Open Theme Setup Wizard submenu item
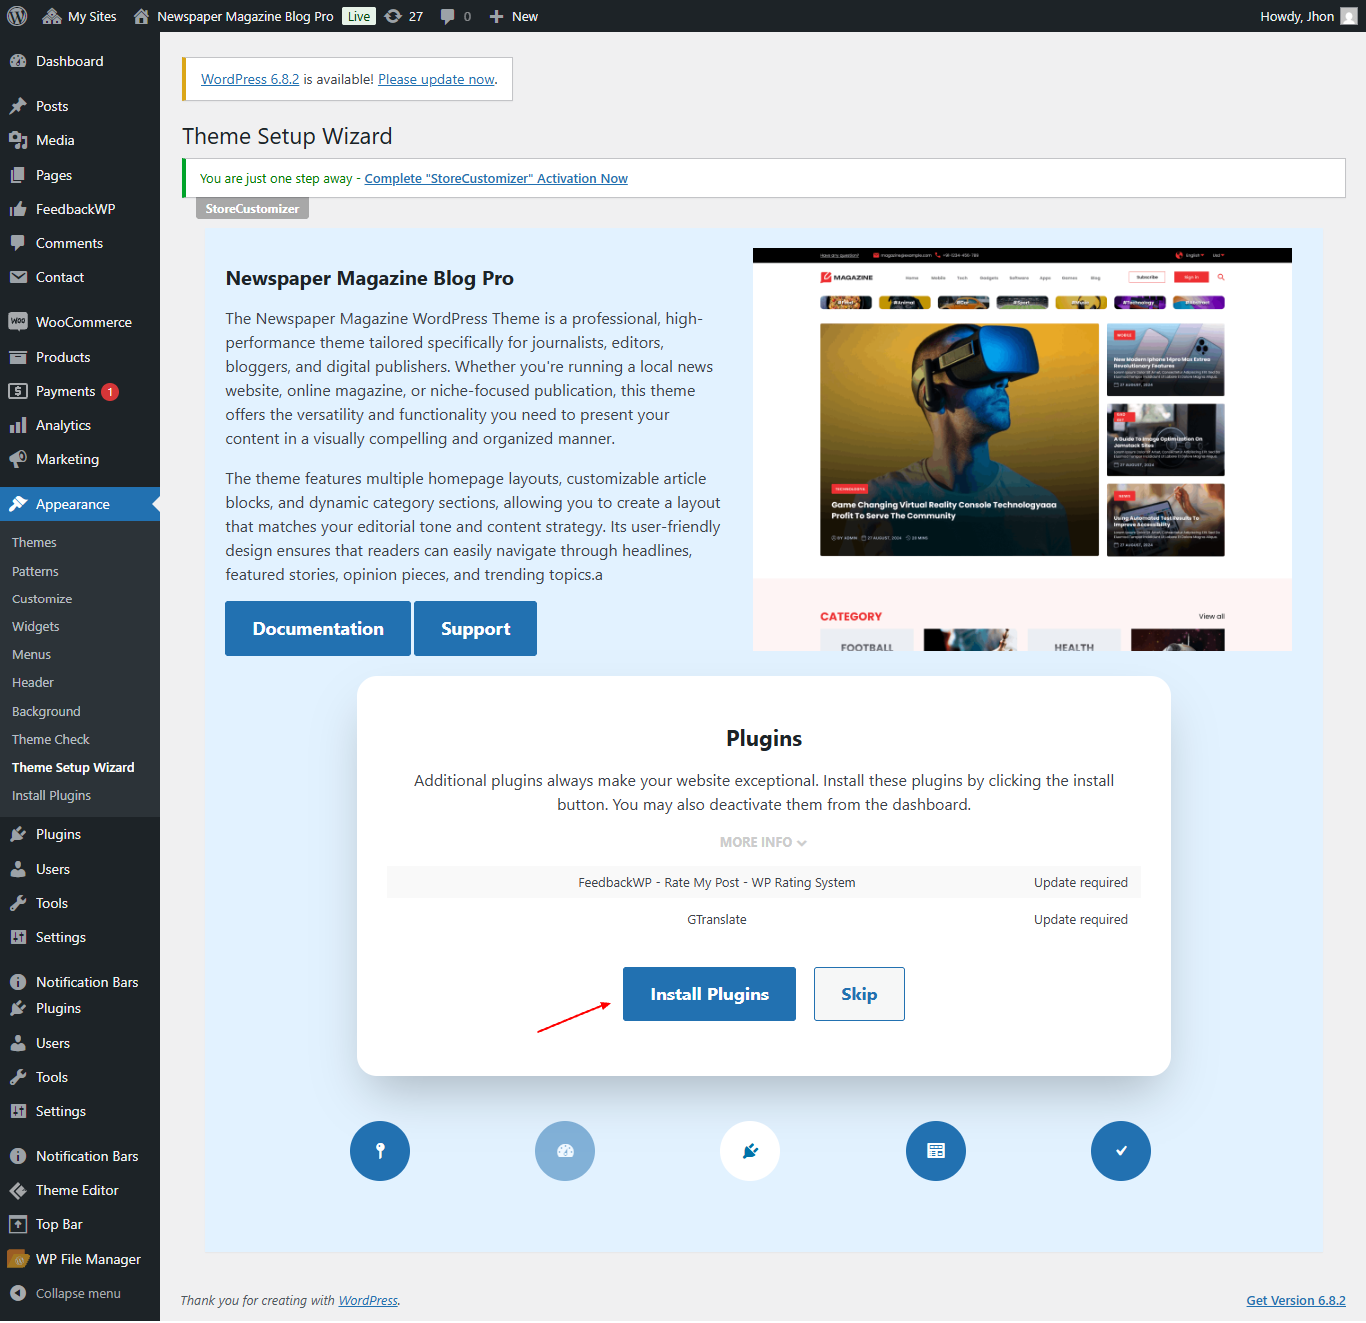 (x=73, y=767)
